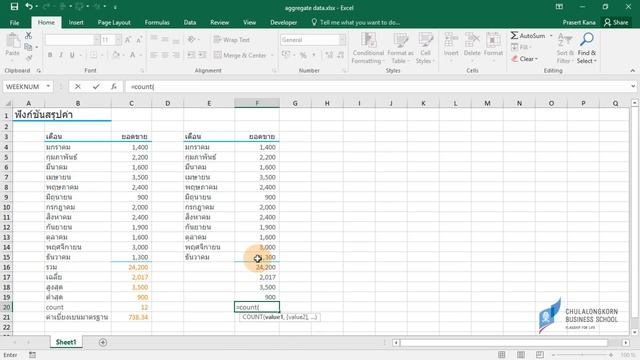Click the zoom slider in status bar

(582, 355)
